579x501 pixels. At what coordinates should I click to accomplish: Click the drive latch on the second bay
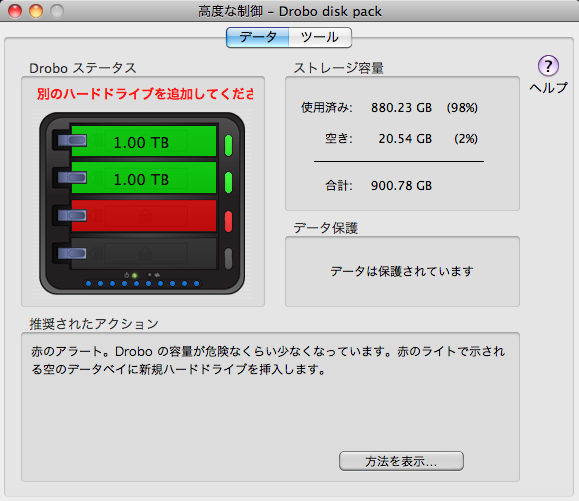click(72, 178)
